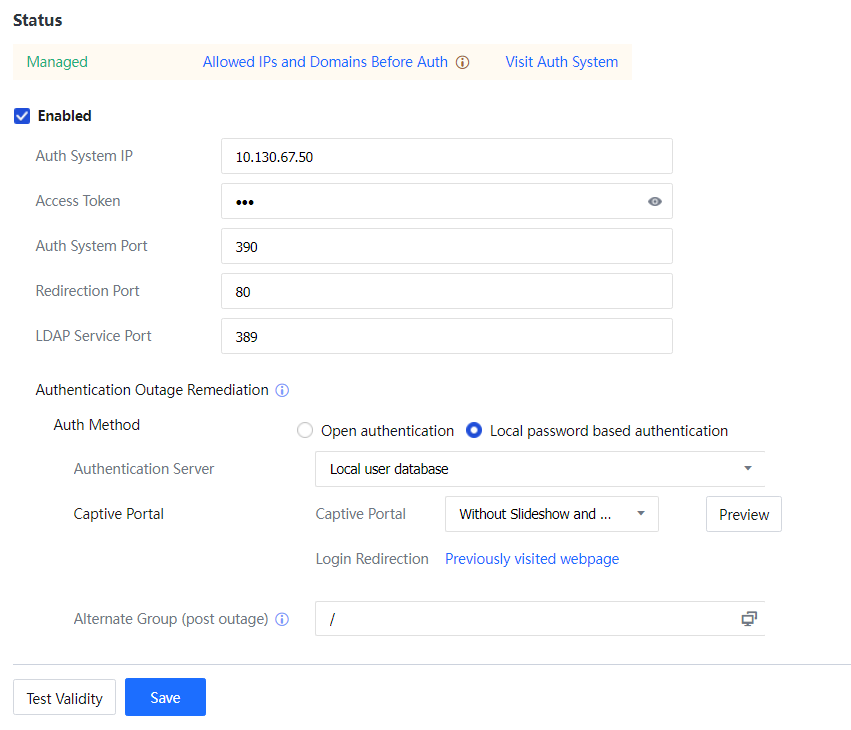Screen dimensions: 851x730
Task: Open the Captive Portal template dropdown
Action: click(551, 514)
